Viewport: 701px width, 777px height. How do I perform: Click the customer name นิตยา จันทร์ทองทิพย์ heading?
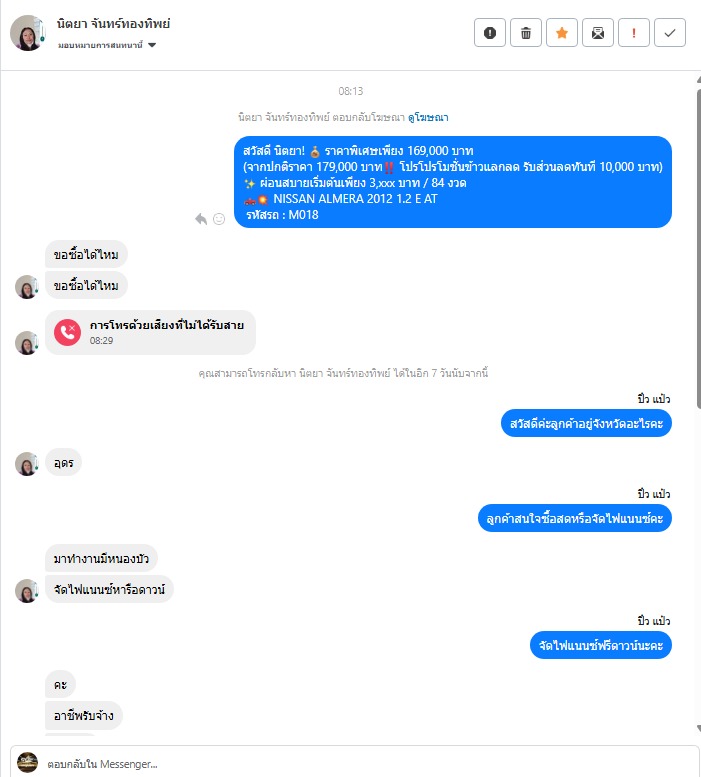click(x=113, y=24)
